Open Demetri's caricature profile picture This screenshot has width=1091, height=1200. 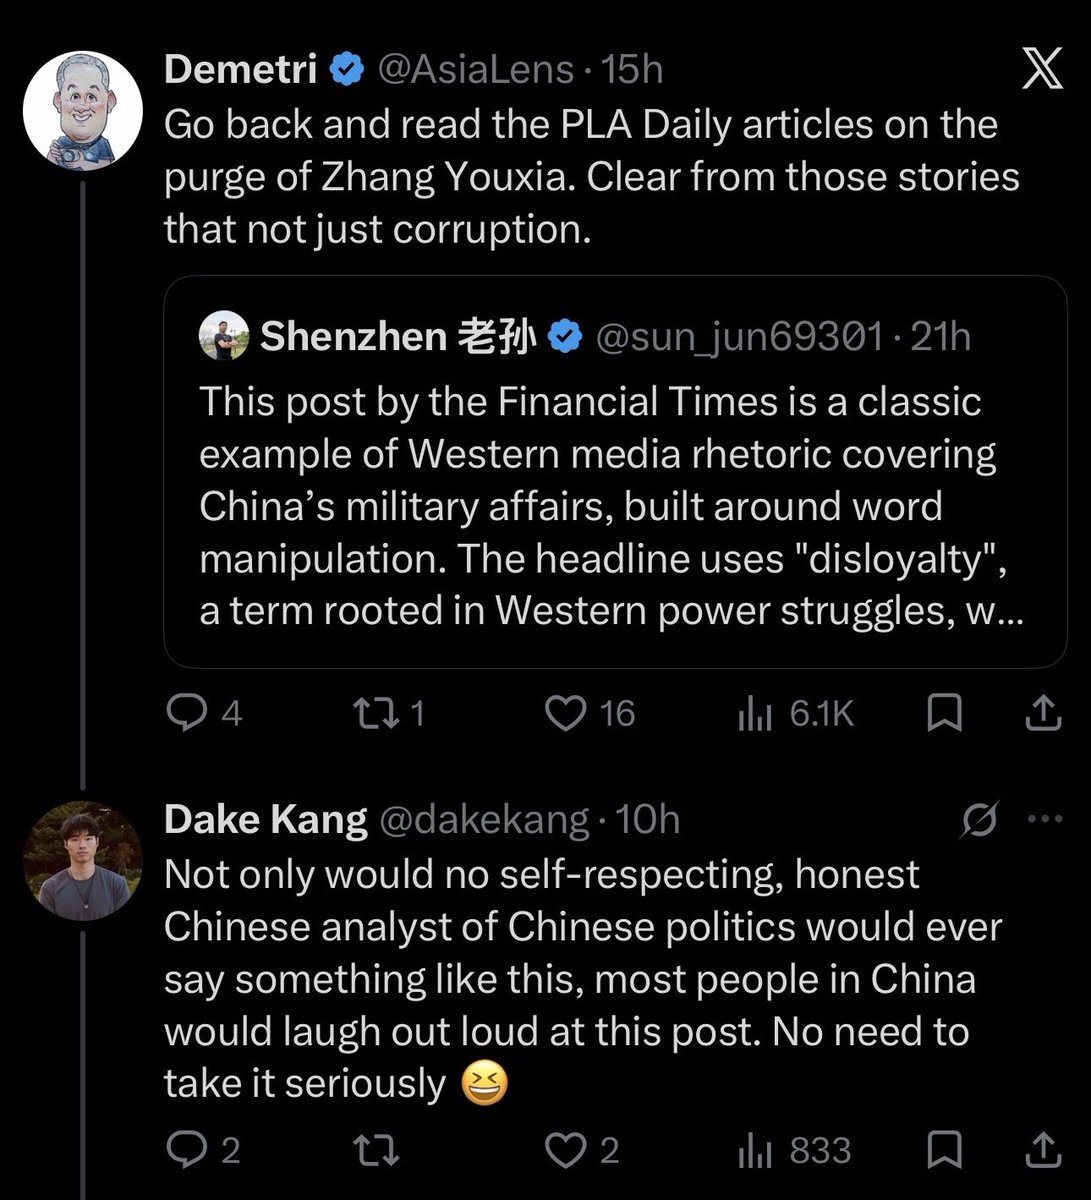click(83, 111)
